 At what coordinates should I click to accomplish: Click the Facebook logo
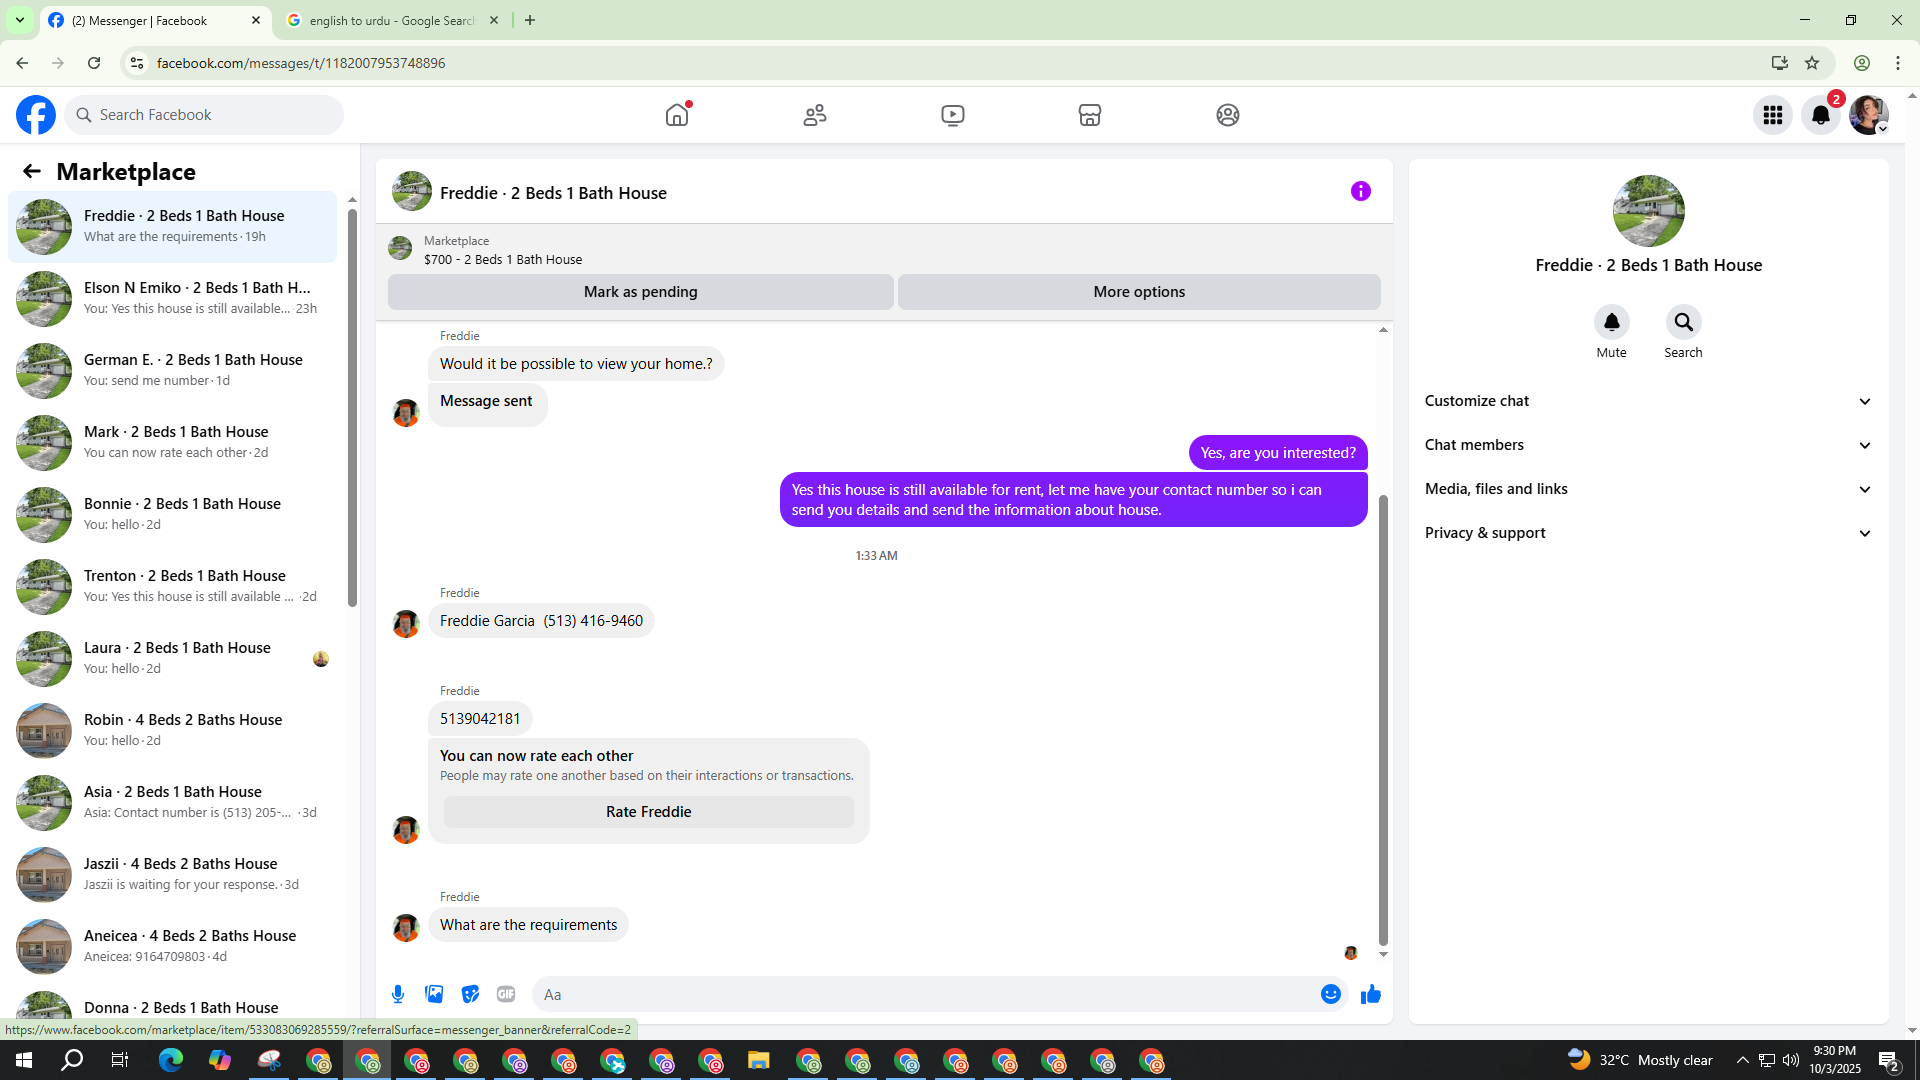(36, 115)
